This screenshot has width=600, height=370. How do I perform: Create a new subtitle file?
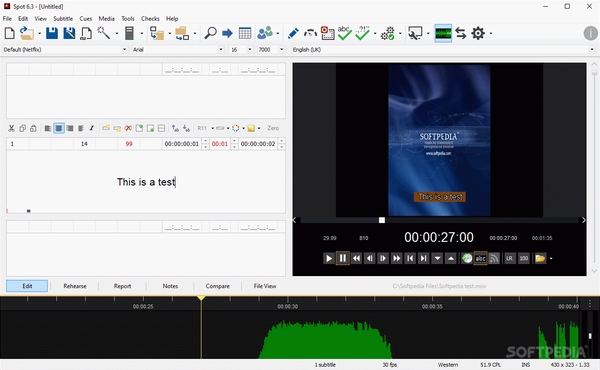coord(10,33)
